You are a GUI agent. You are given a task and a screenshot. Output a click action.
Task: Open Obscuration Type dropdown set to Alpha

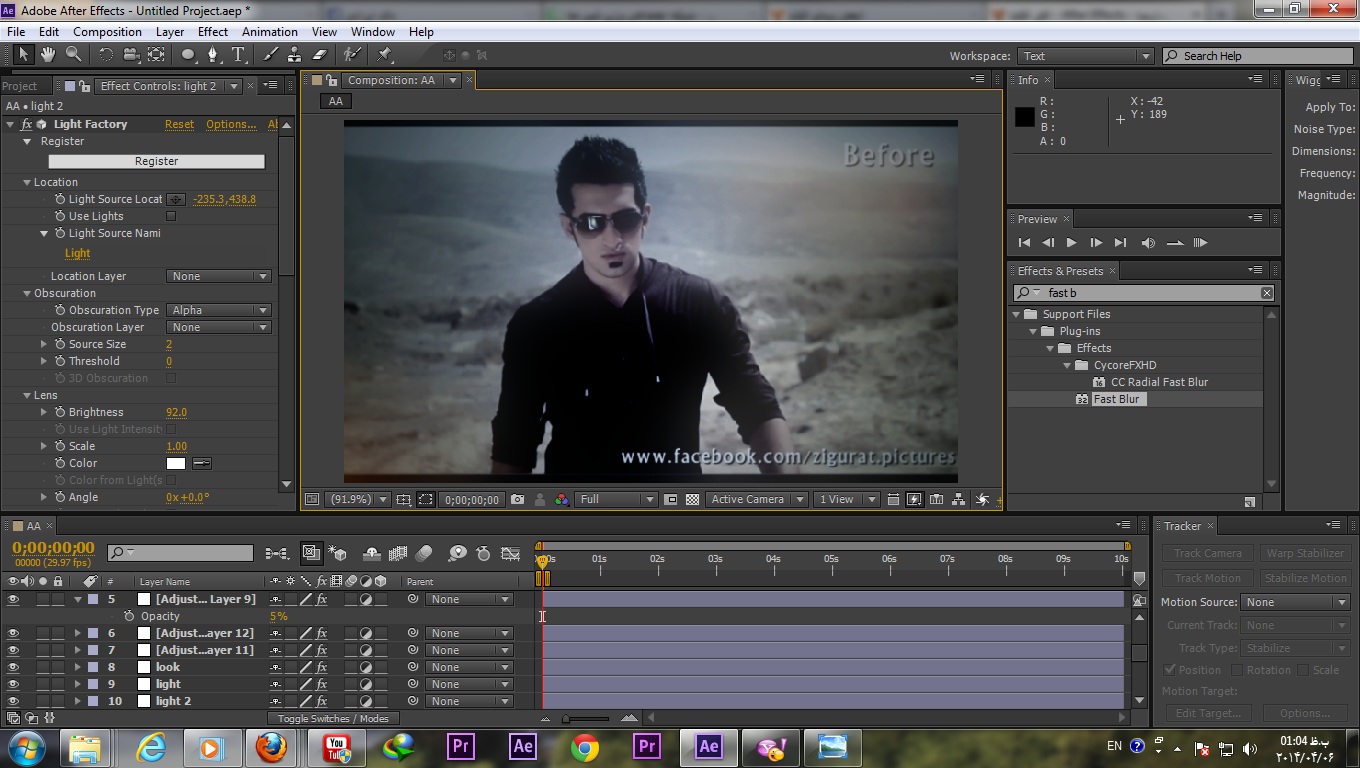(x=219, y=310)
